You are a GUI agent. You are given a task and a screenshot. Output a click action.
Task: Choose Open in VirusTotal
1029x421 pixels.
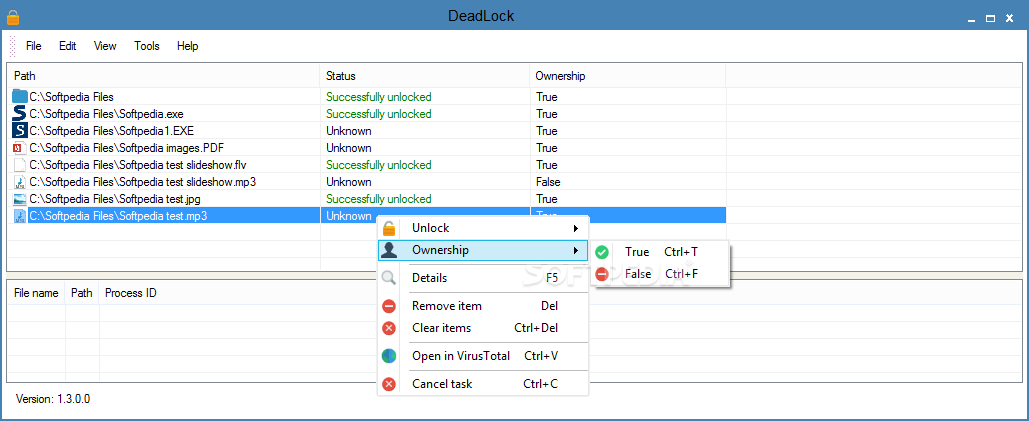482,356
